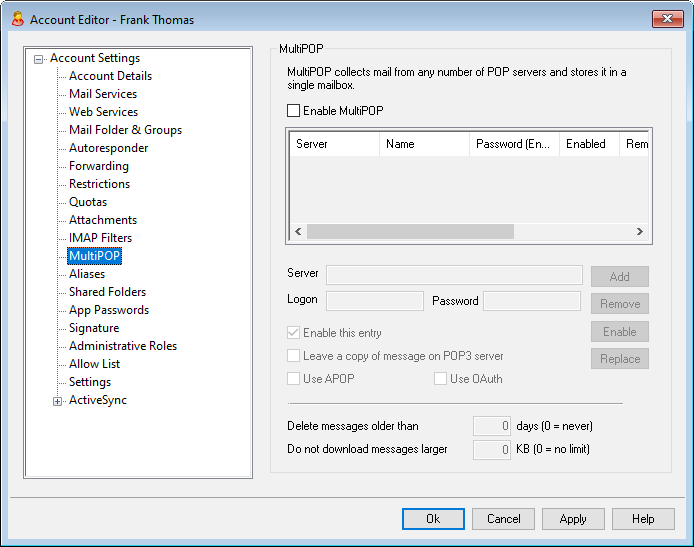Open Account Details in the tree
The height and width of the screenshot is (547, 694).
(110, 76)
